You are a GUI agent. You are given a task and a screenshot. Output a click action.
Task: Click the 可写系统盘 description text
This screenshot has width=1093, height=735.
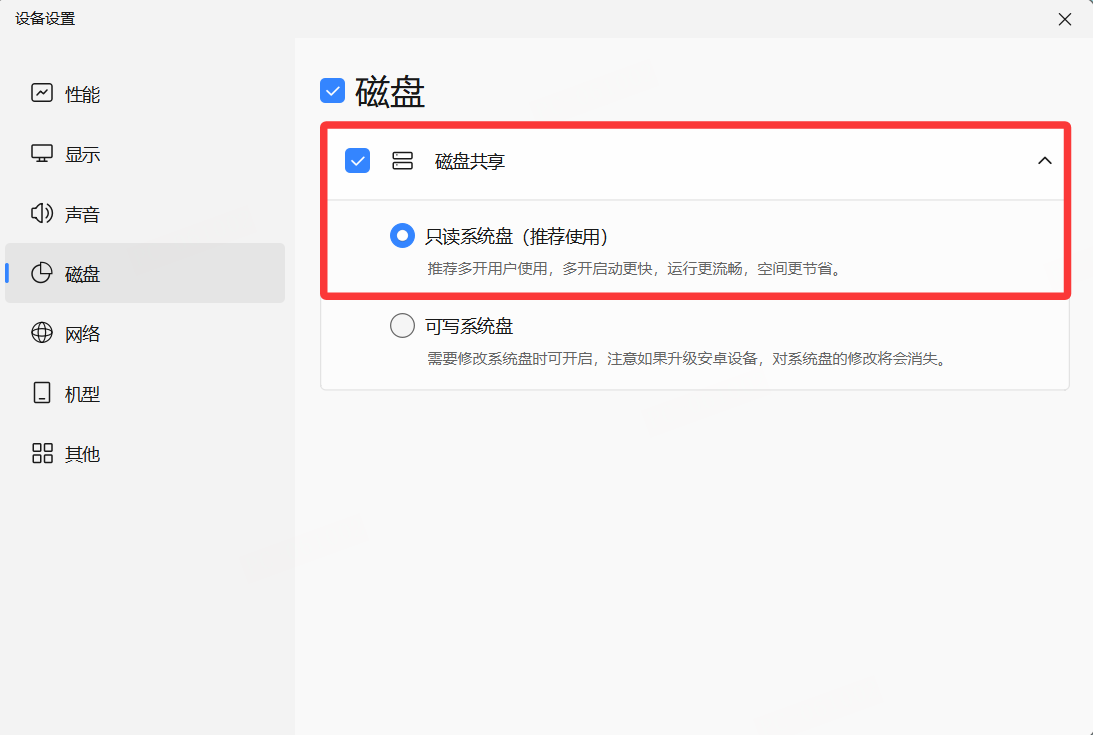coord(686,358)
